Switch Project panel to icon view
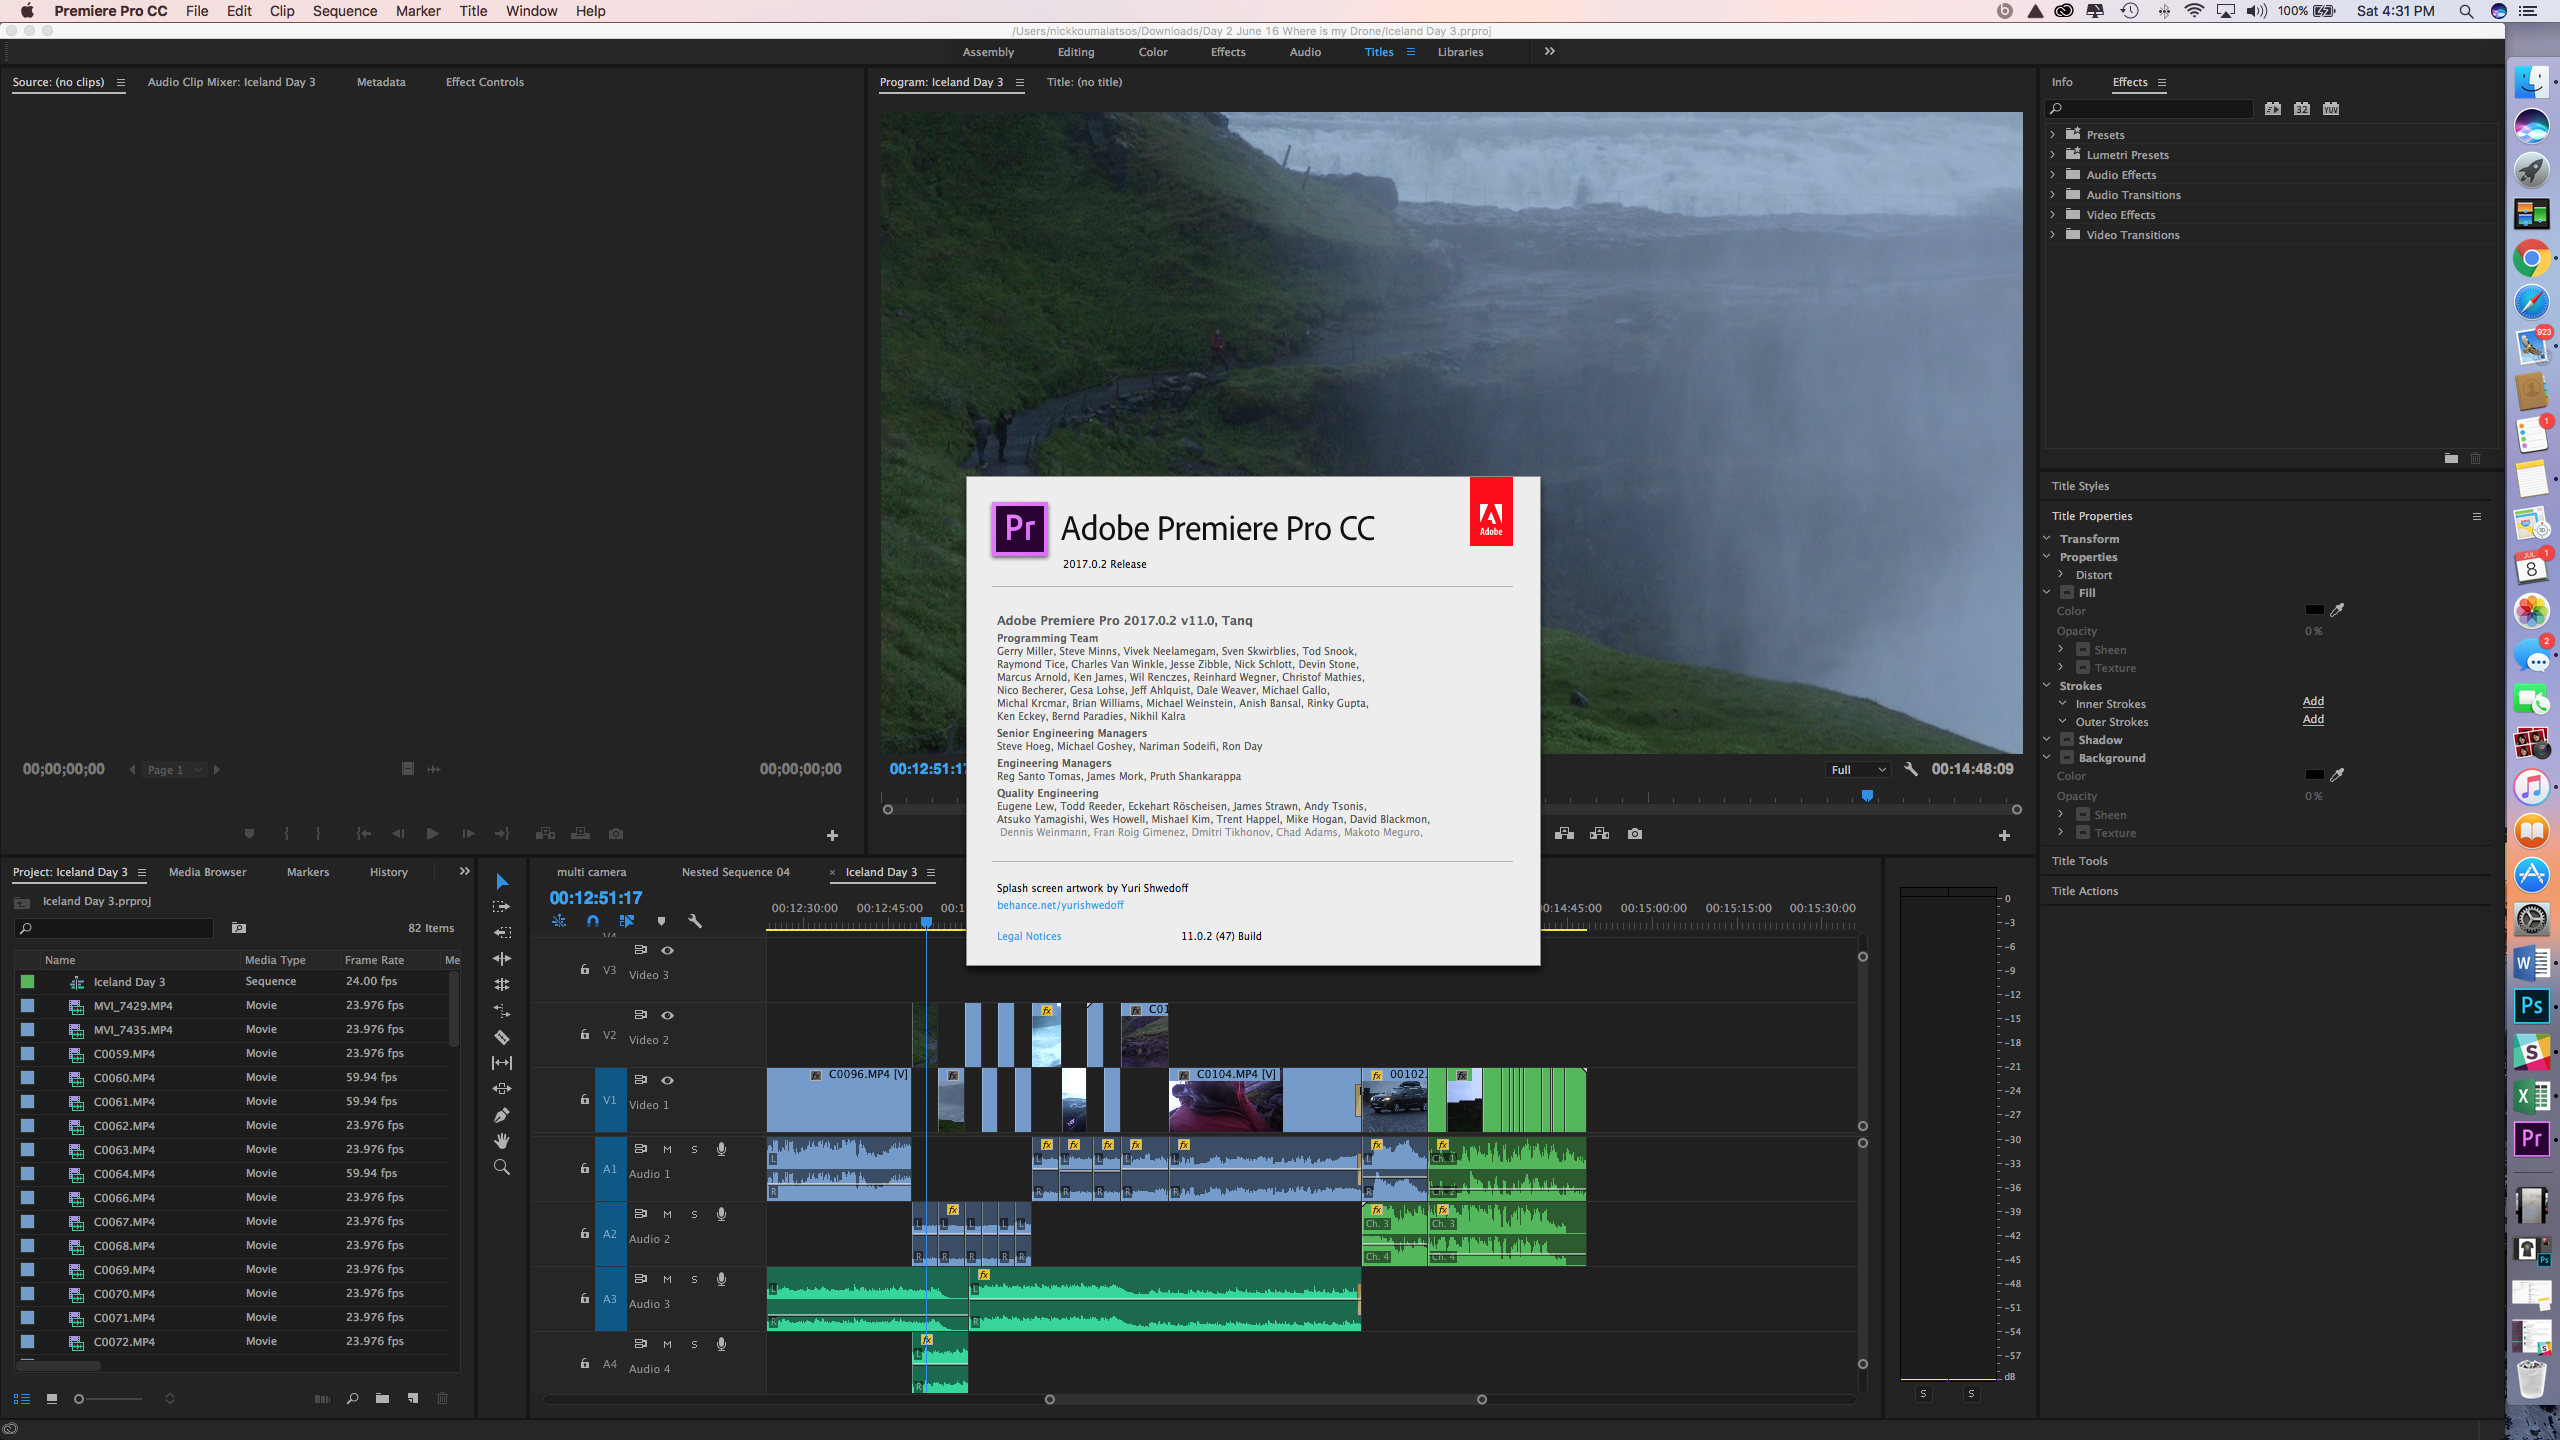The image size is (2560, 1440). point(51,1399)
